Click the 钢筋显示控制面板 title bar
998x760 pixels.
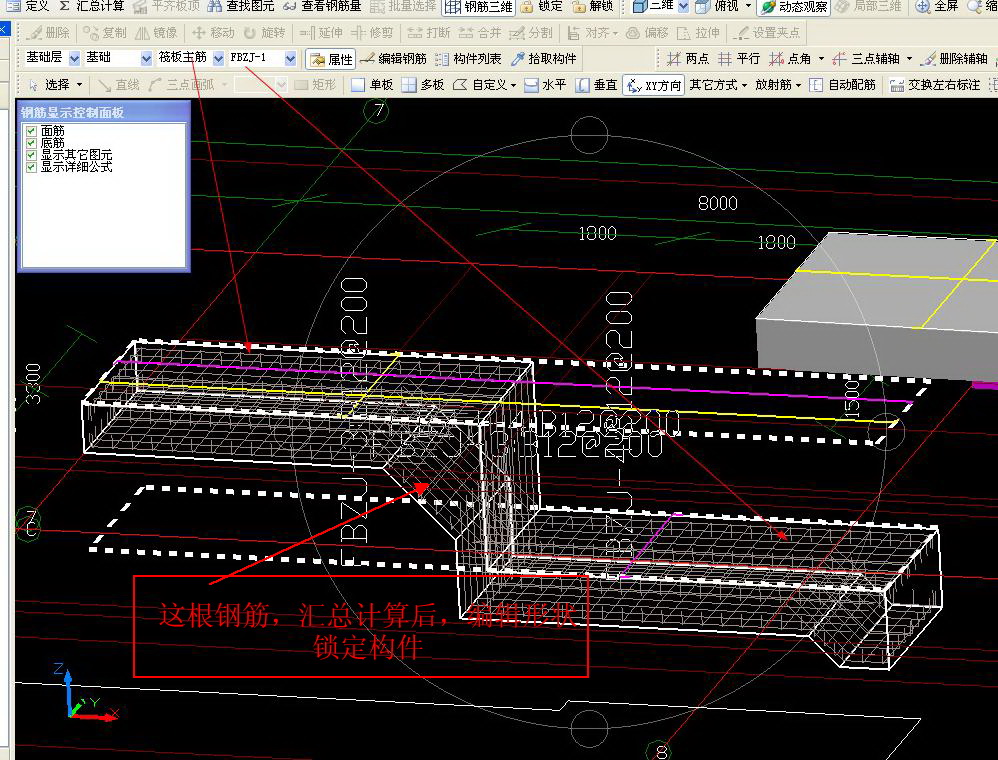click(x=103, y=113)
